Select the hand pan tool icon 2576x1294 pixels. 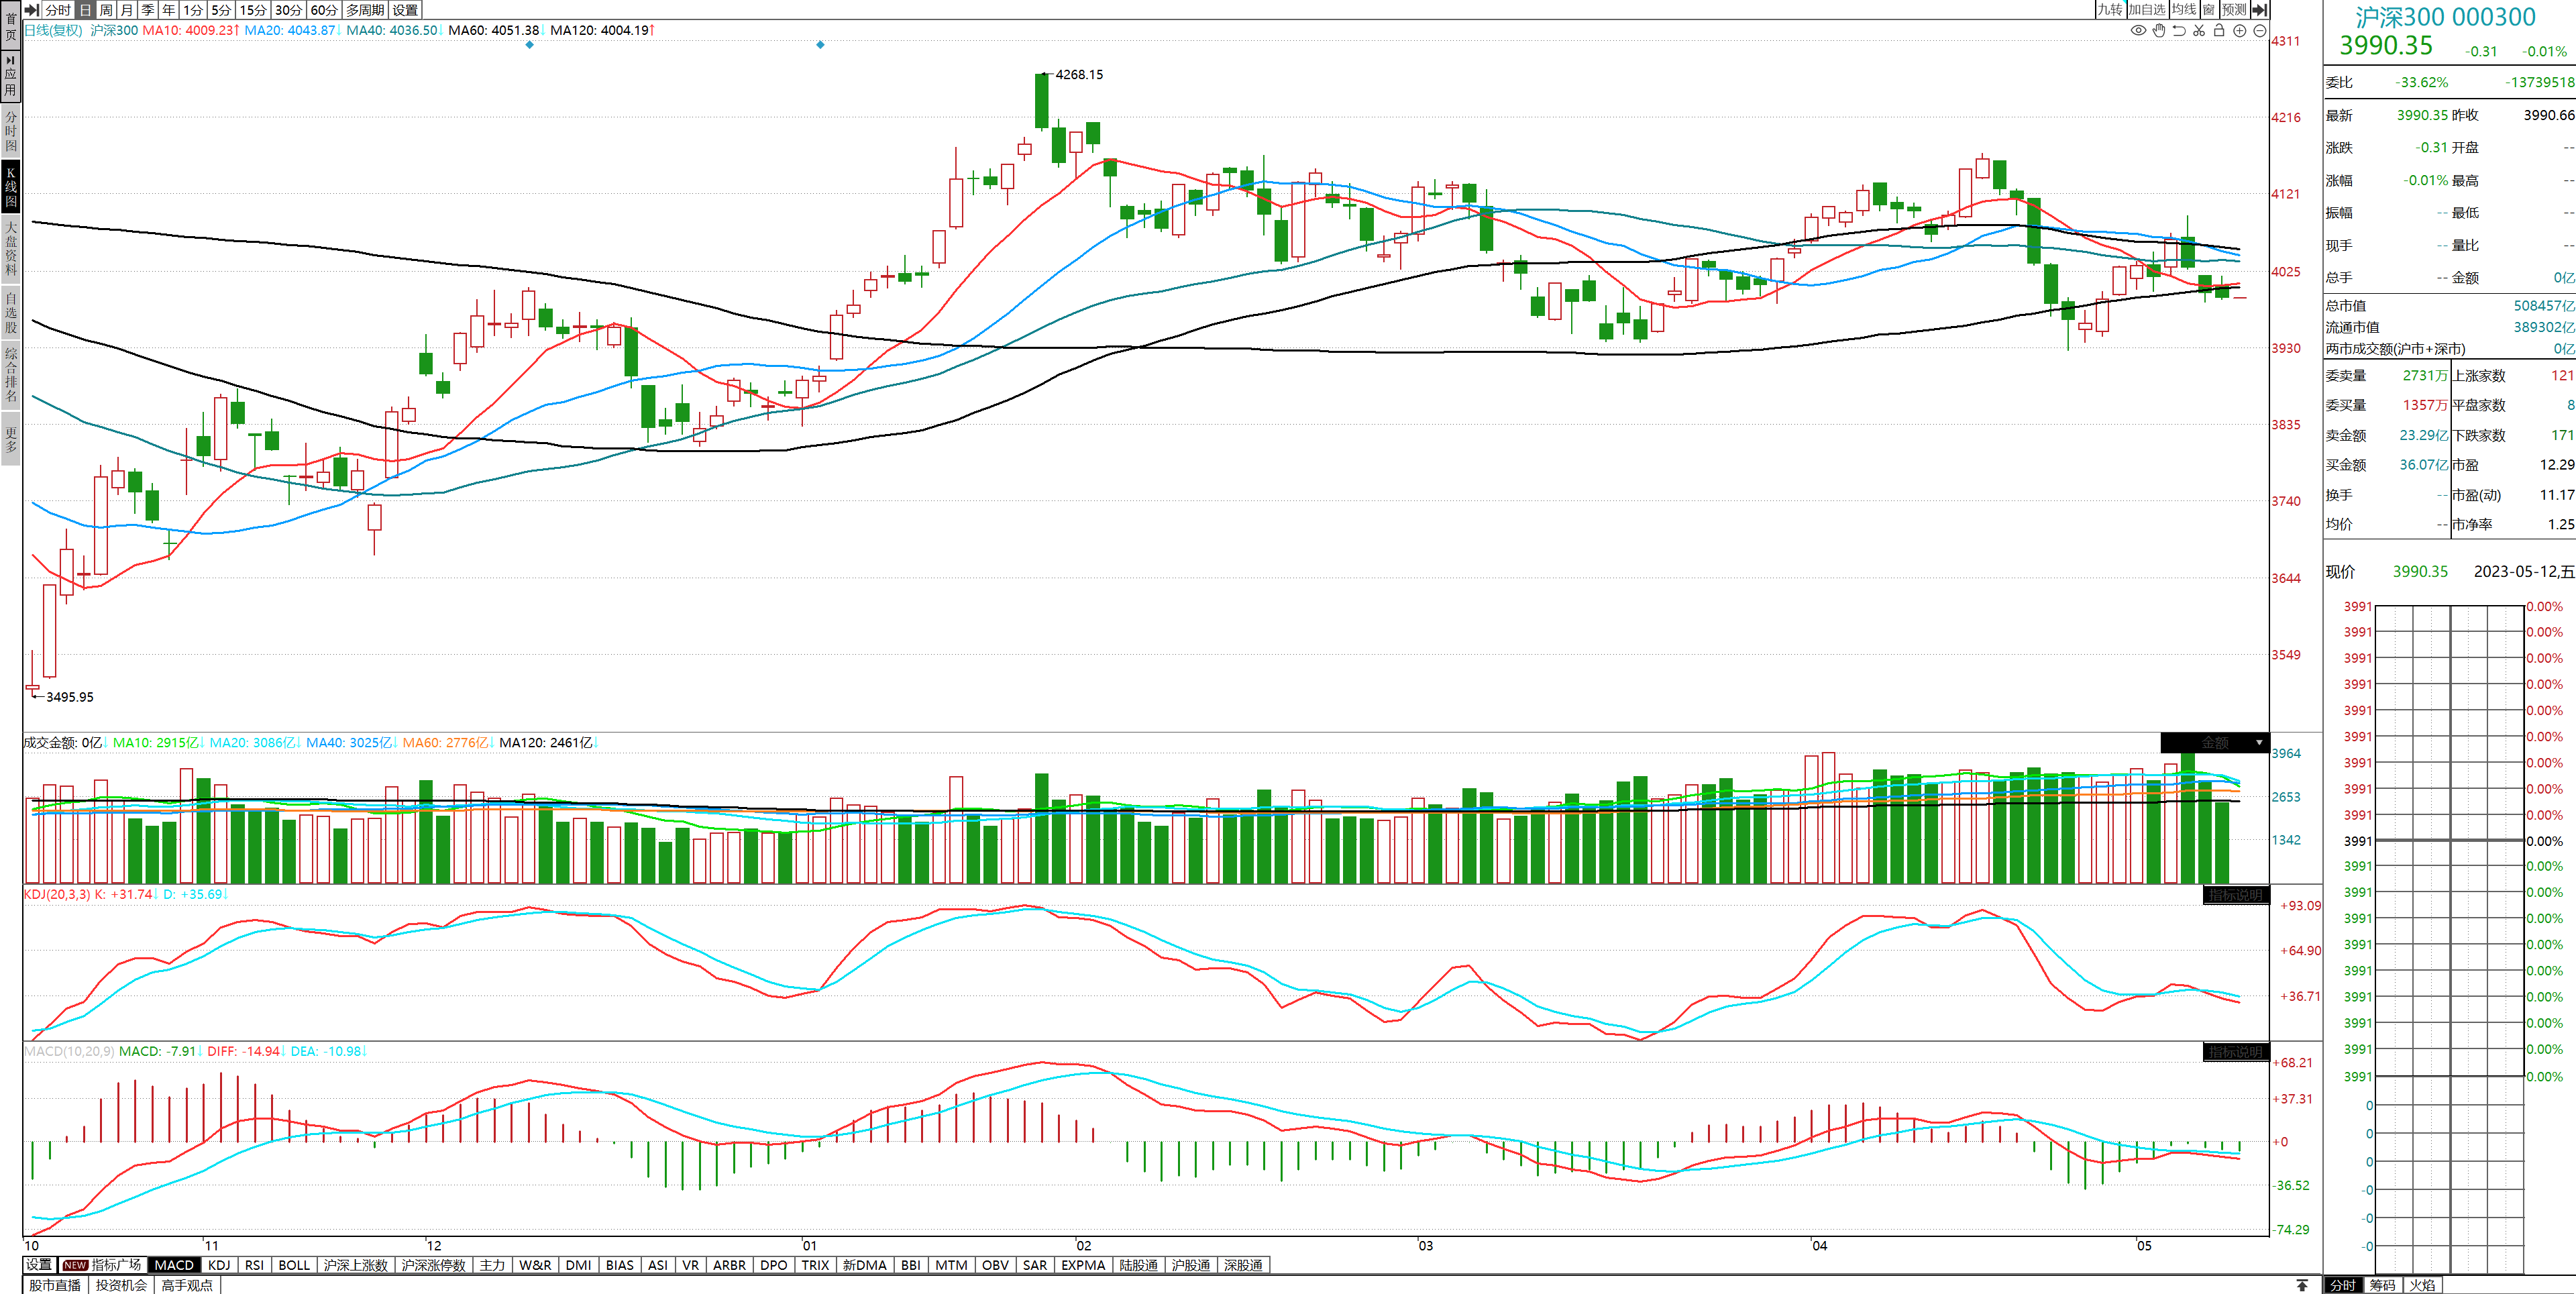click(x=2159, y=30)
